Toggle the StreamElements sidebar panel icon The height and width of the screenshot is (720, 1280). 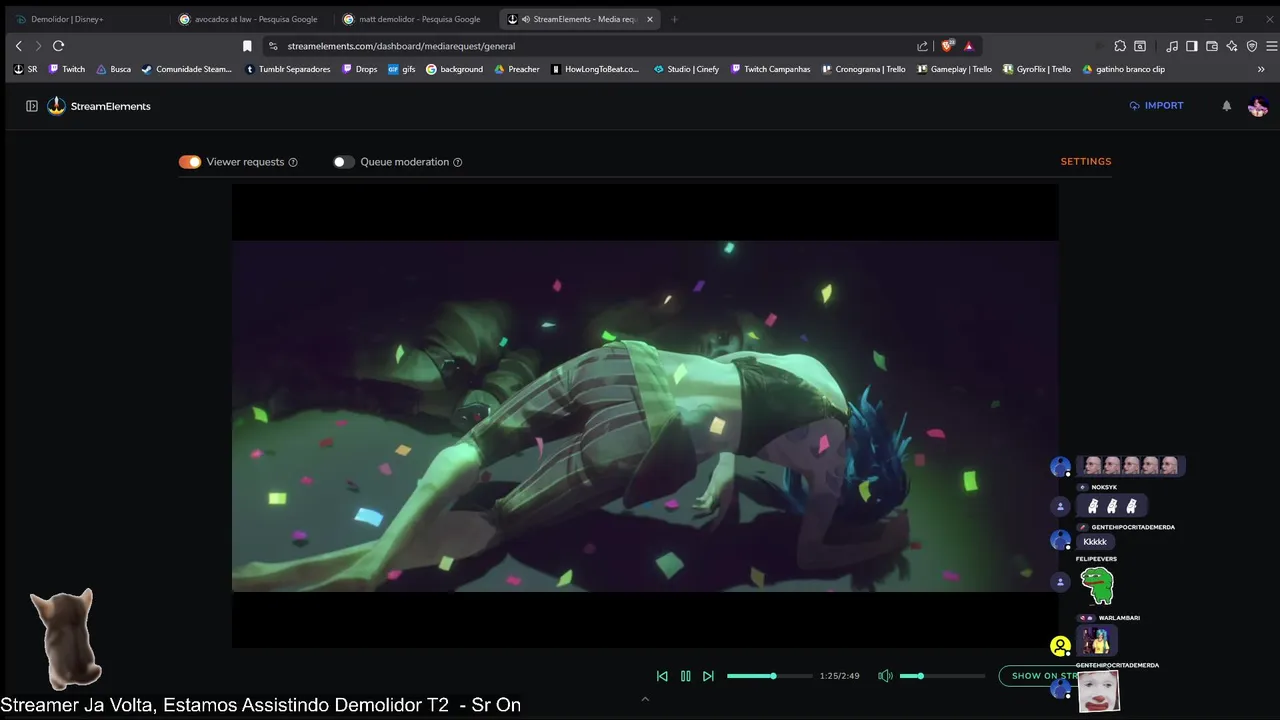coord(32,106)
